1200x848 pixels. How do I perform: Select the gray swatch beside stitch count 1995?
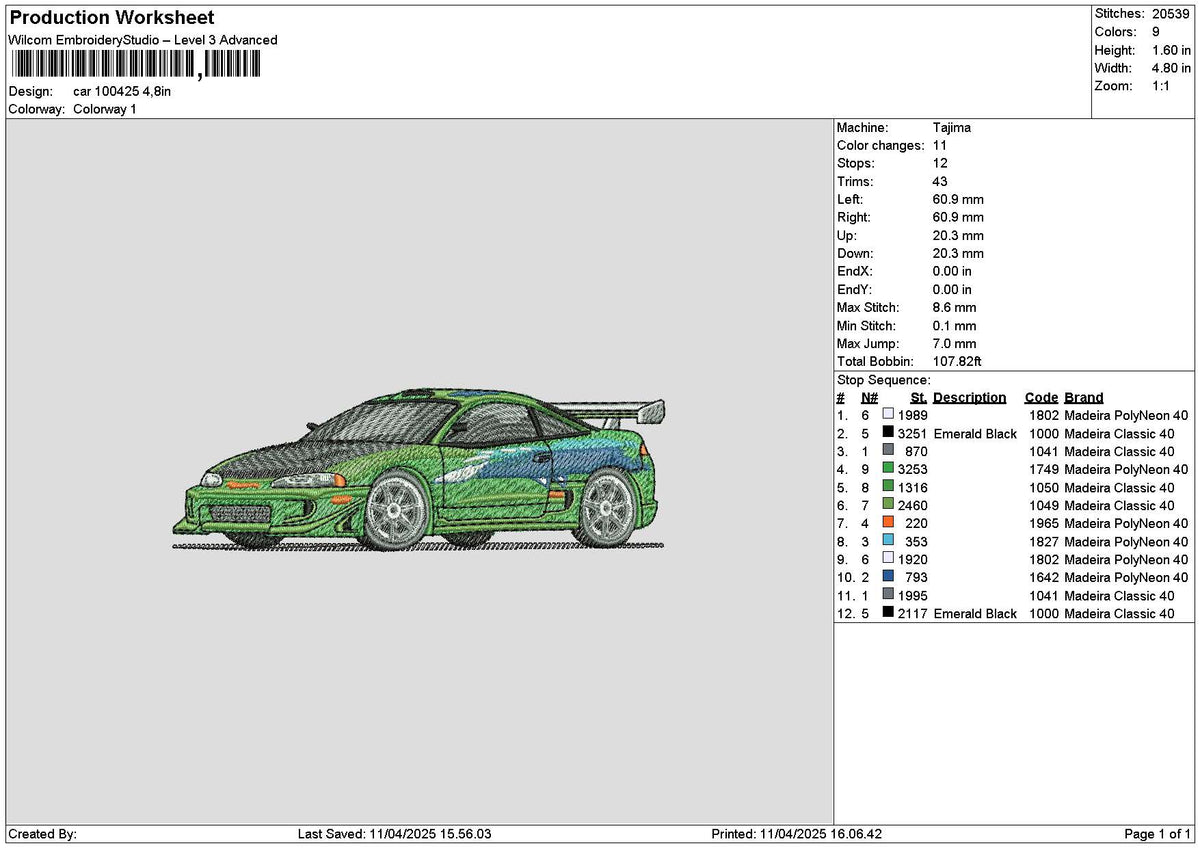click(888, 595)
